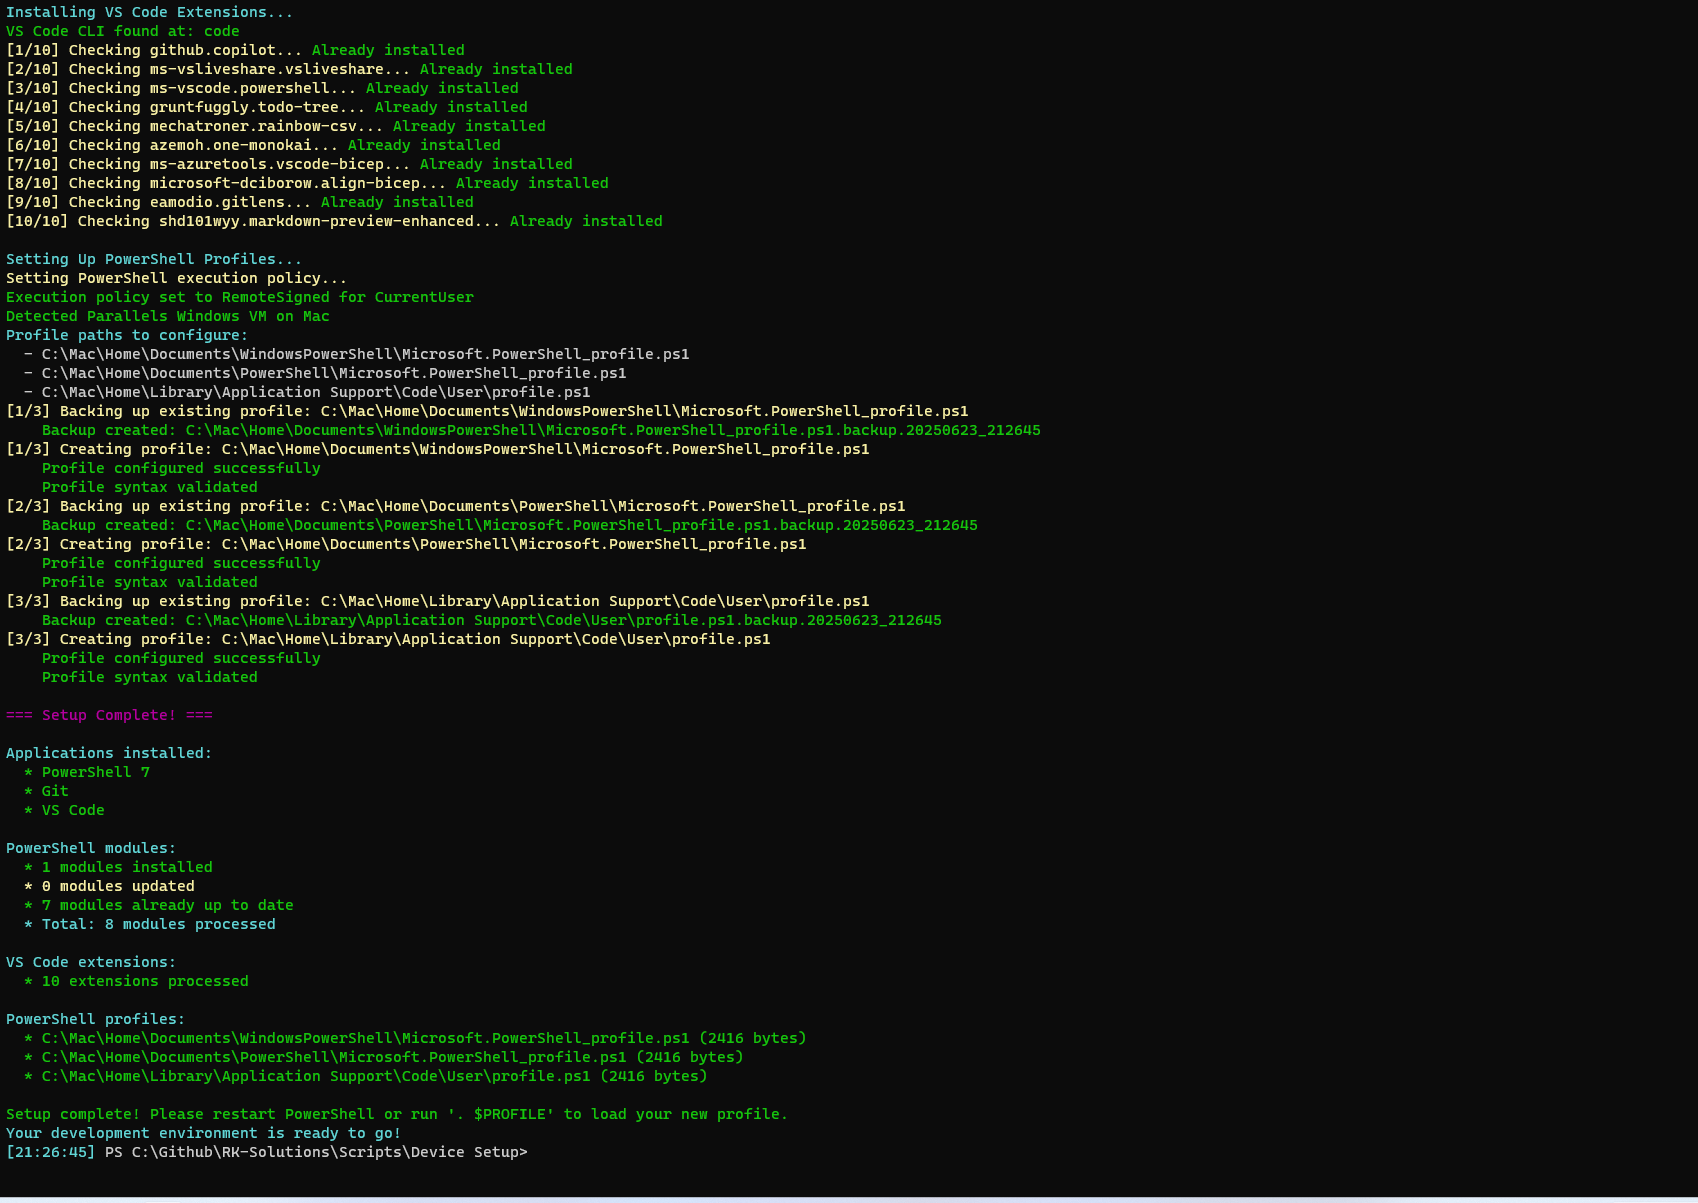
Task: Click "Already installed" beside markdown-preview-enhanced
Action: (x=585, y=221)
